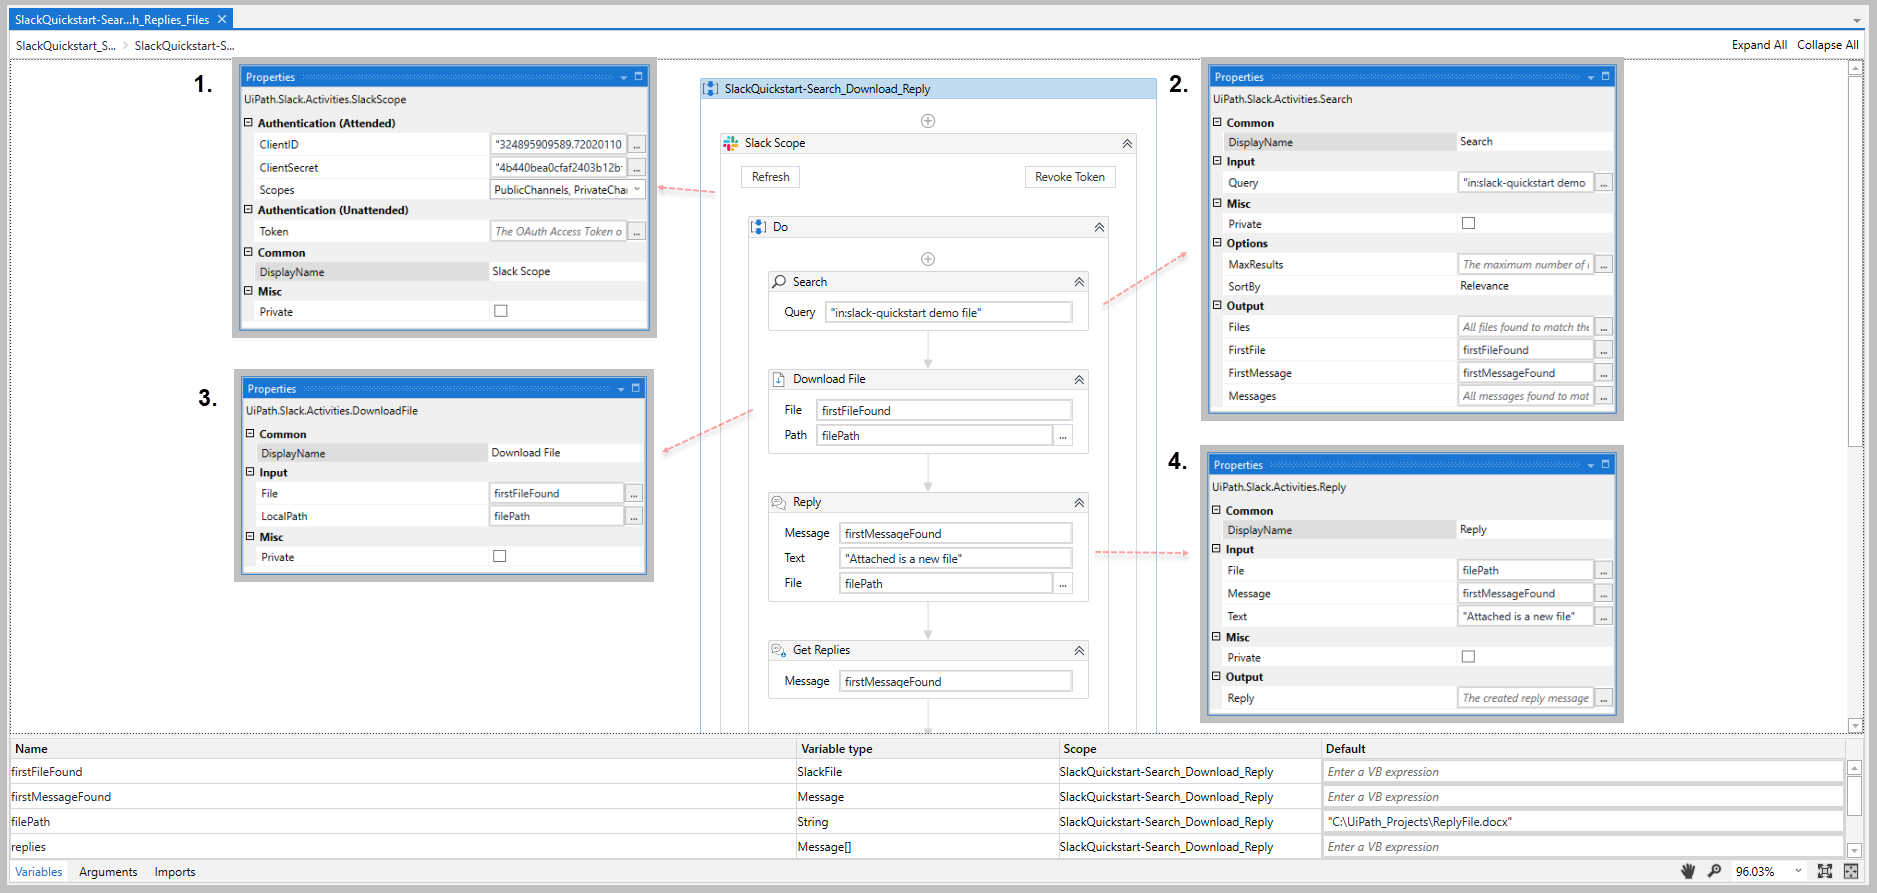
Task: Toggle the overview panel icon
Action: 1851,871
